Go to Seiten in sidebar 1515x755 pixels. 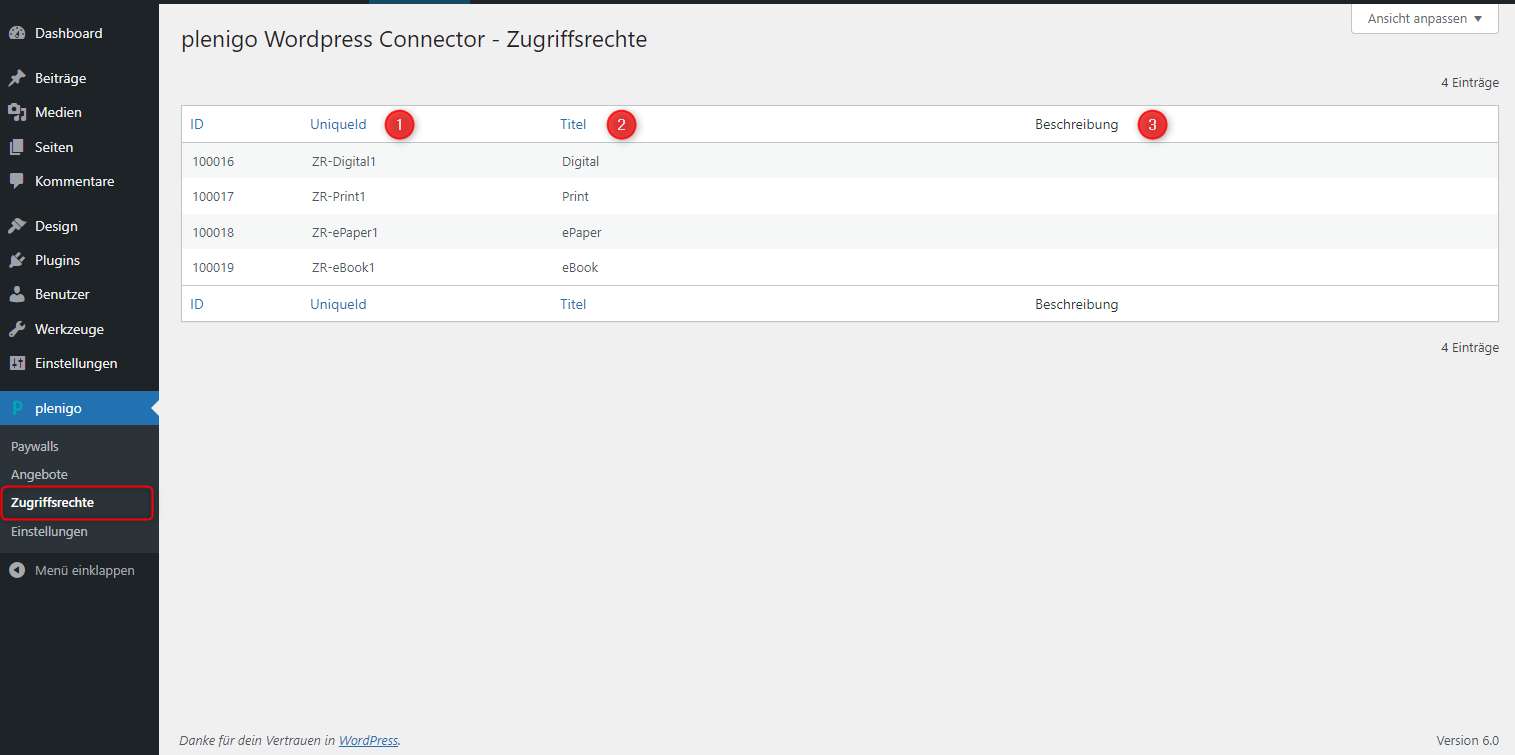(79, 147)
